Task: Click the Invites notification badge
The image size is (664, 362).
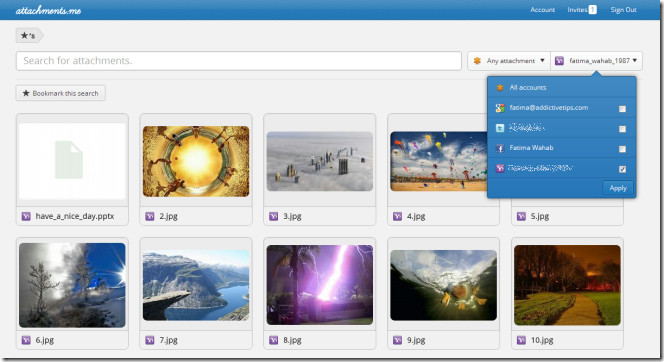Action: tap(592, 10)
